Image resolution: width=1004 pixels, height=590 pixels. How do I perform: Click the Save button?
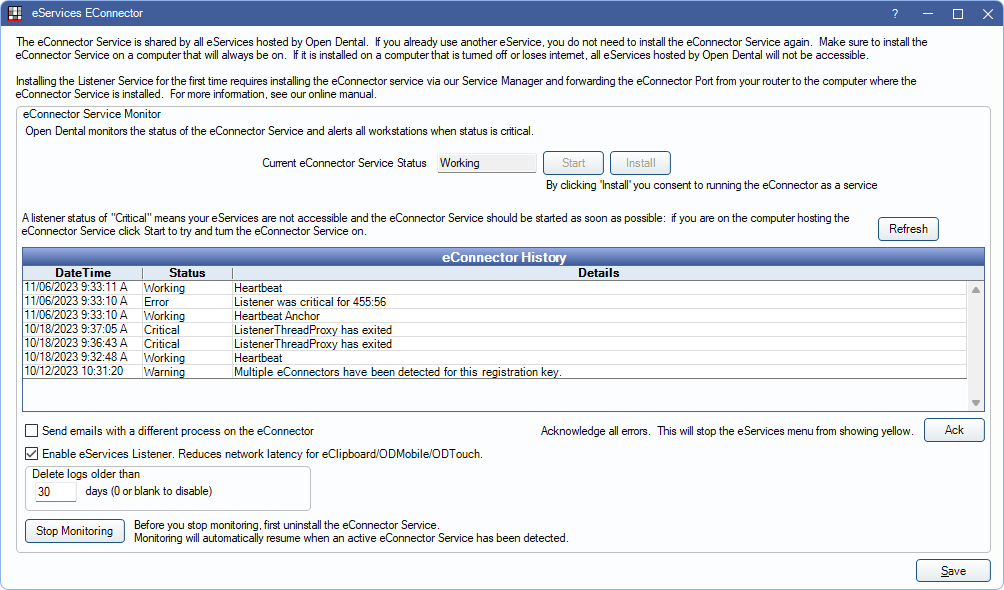pyautogui.click(x=952, y=571)
